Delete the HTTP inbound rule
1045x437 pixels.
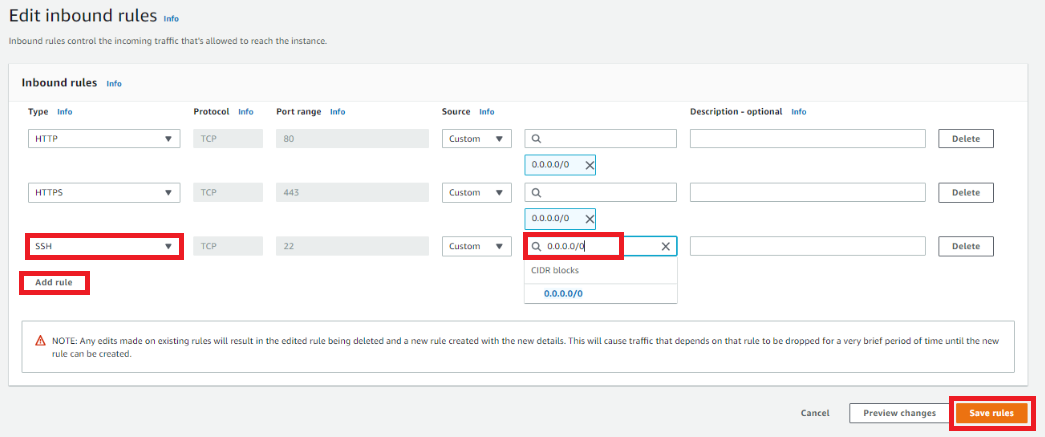[965, 139]
